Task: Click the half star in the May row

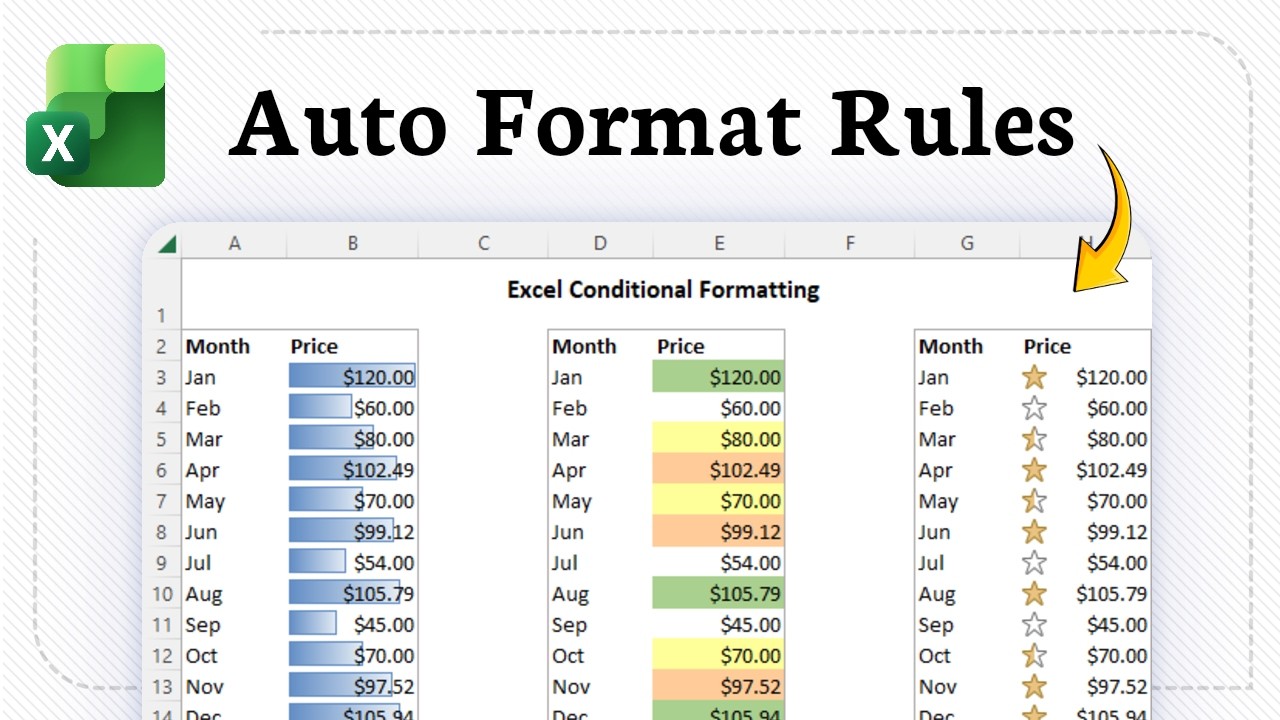Action: 1034,501
